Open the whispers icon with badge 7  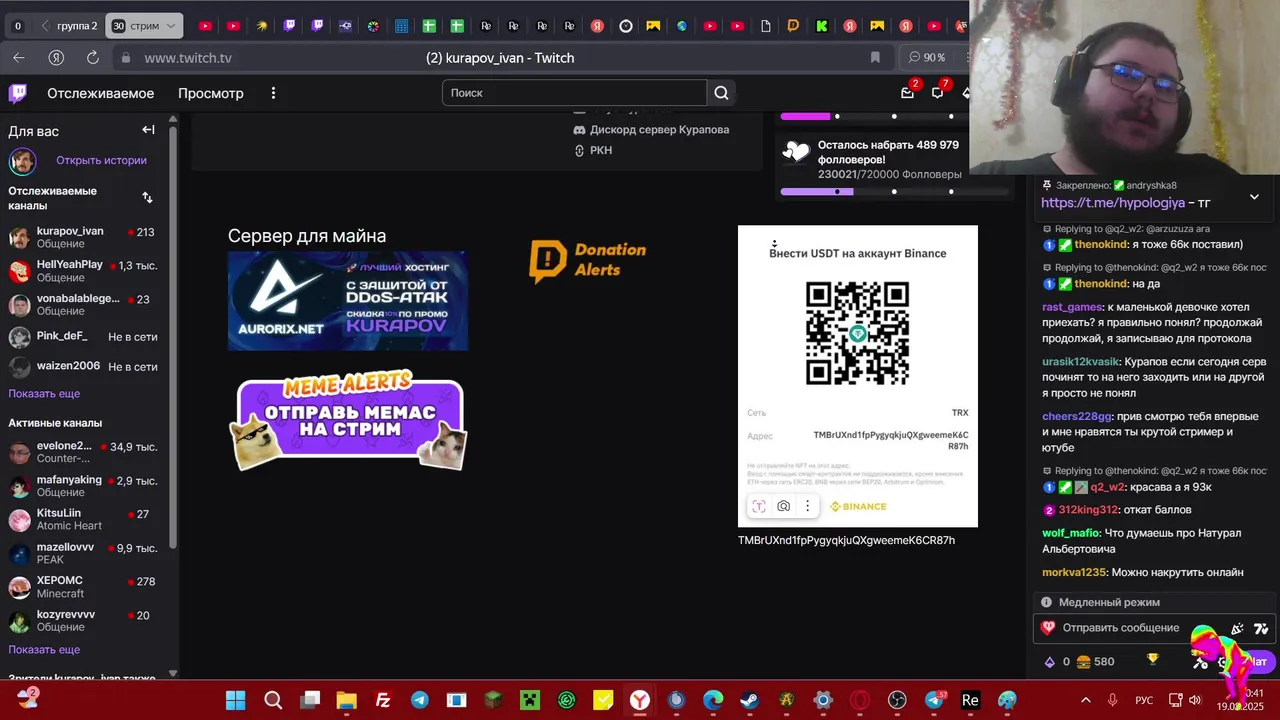tap(938, 92)
